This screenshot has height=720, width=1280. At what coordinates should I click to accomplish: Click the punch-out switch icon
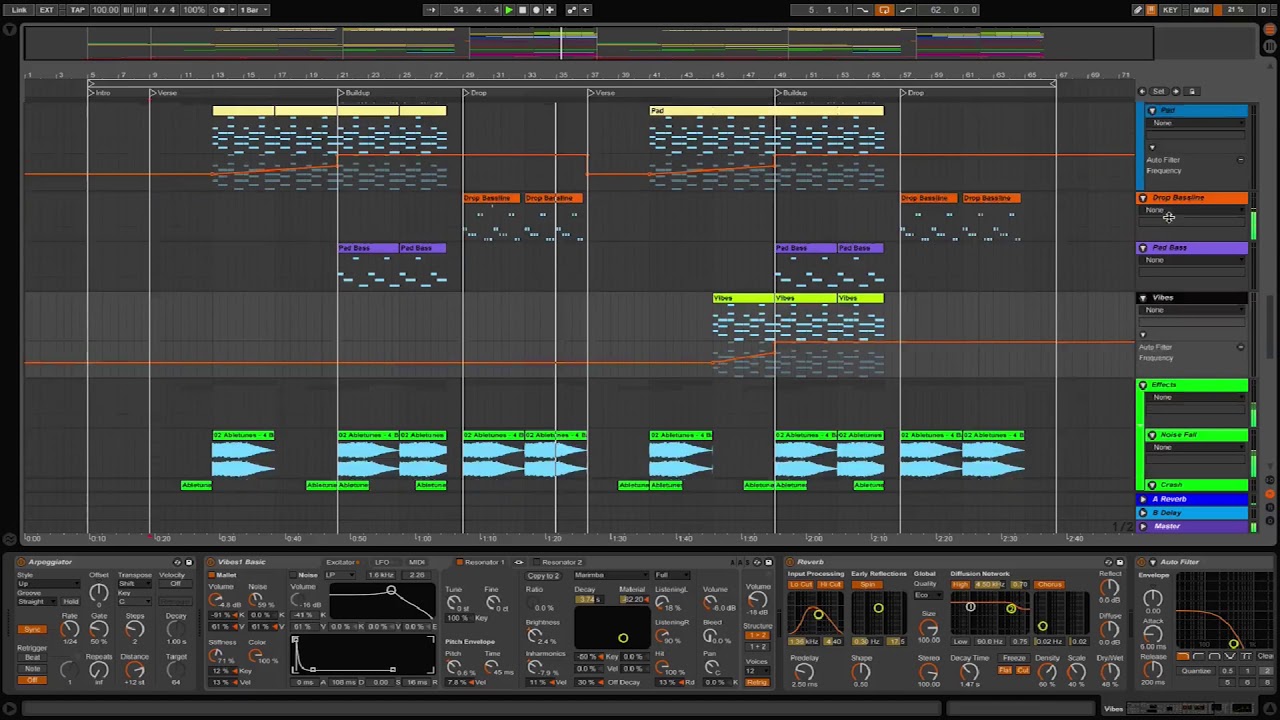click(x=905, y=10)
